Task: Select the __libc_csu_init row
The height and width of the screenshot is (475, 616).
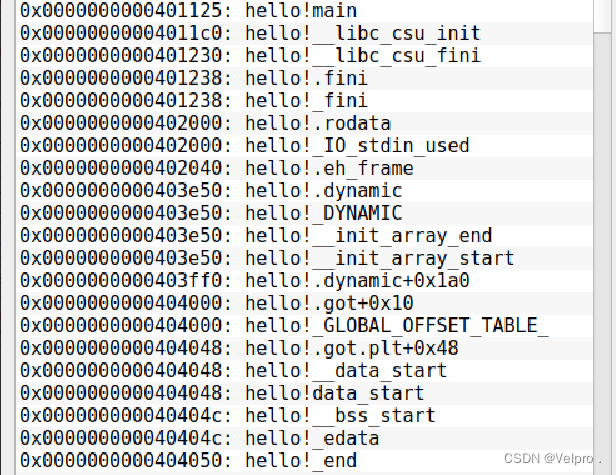Action: (x=304, y=33)
